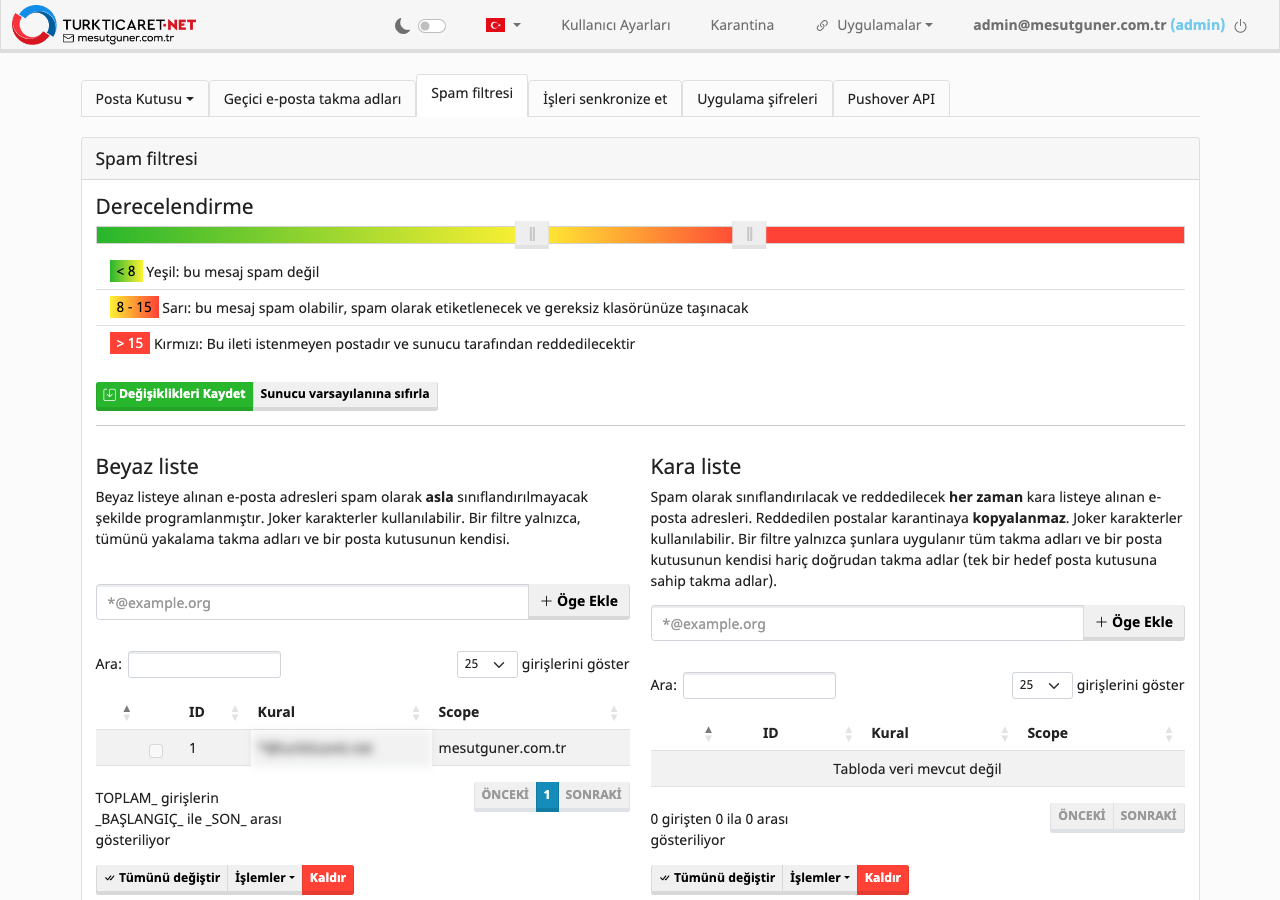Click ÖNCEKİ in Kara liste pagination
Viewport: 1280px width, 900px height.
(x=1082, y=816)
